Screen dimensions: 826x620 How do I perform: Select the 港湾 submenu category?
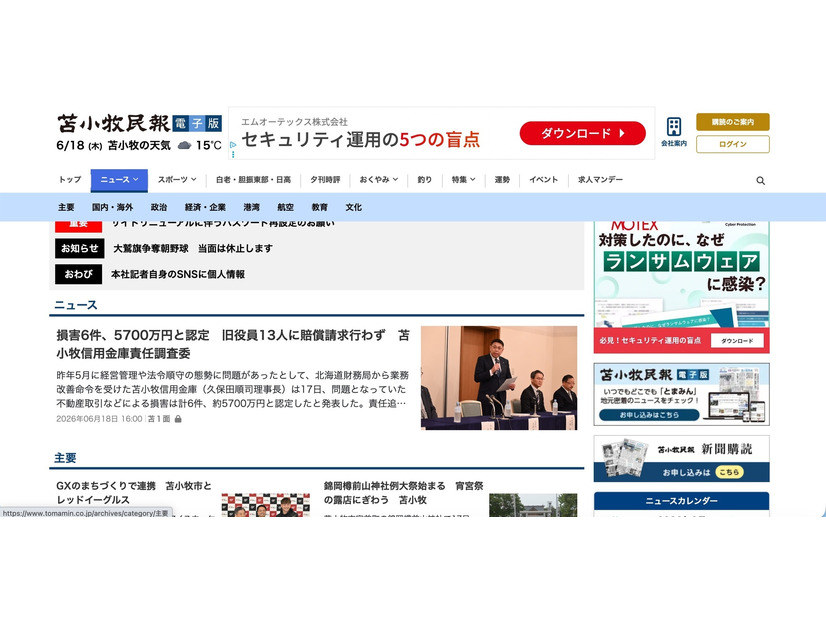(x=251, y=208)
